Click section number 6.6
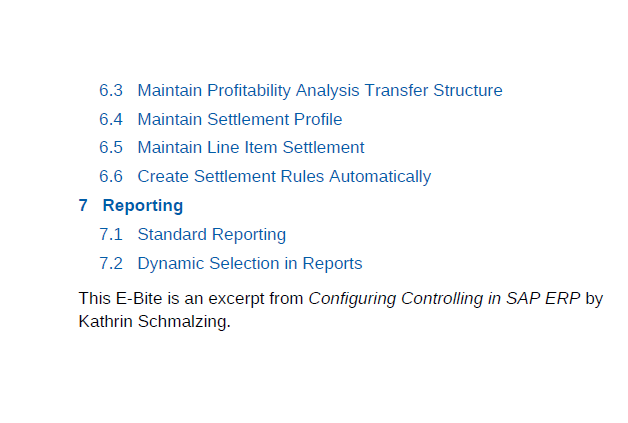 [111, 177]
